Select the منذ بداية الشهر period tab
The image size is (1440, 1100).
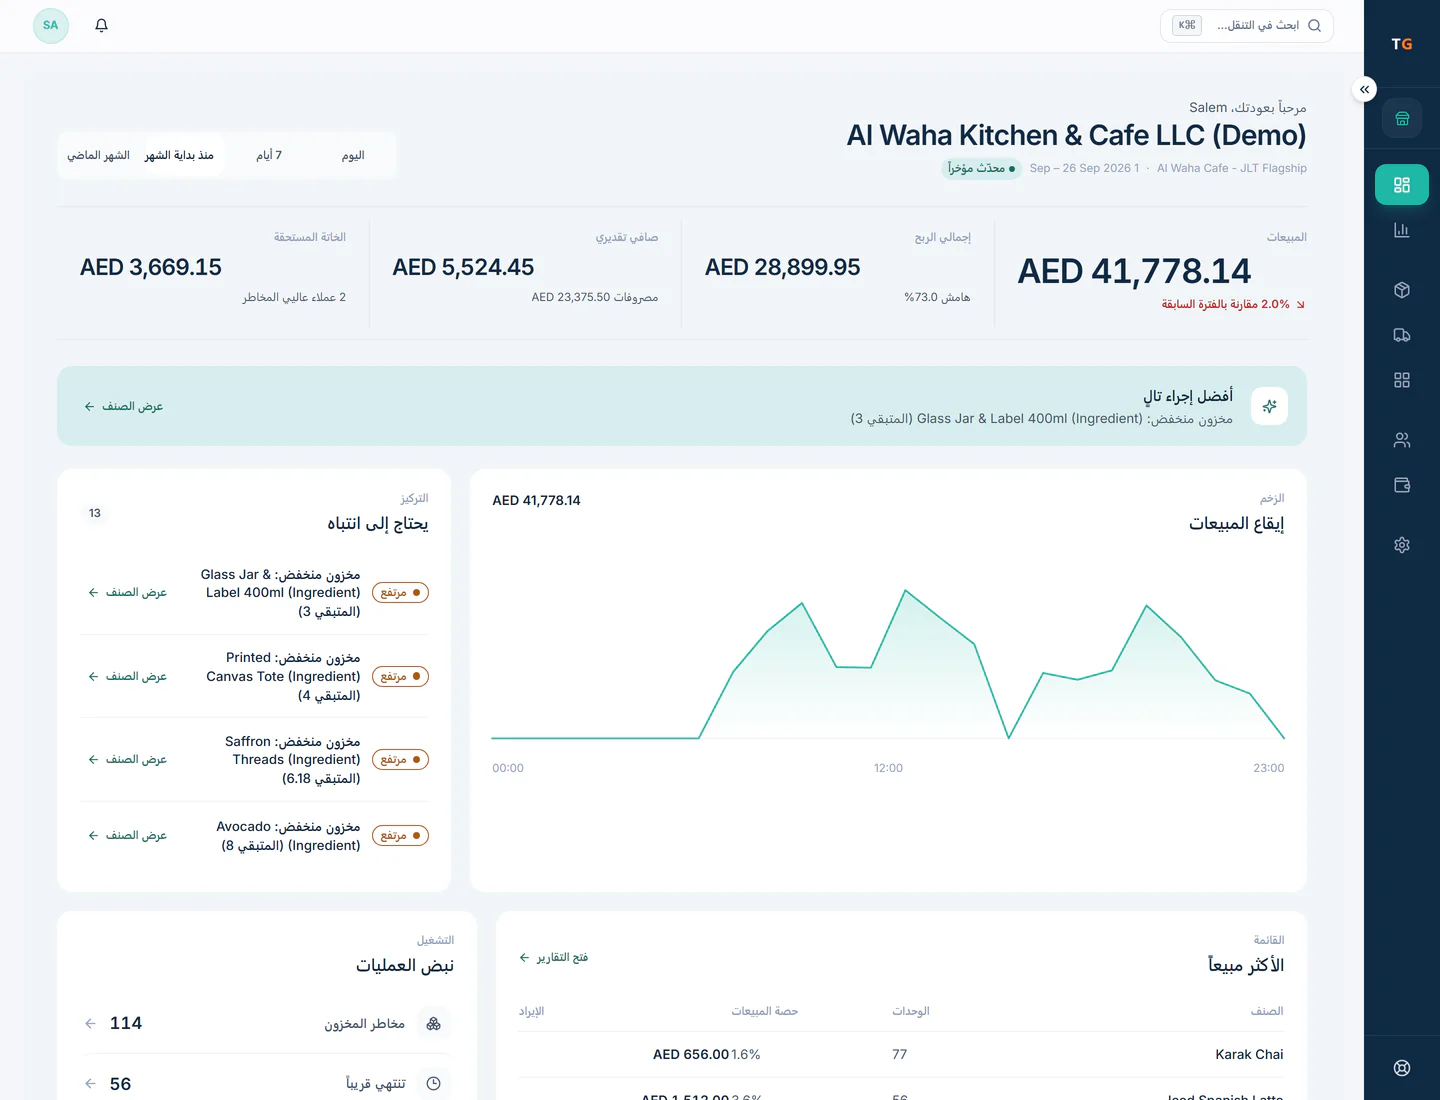[x=179, y=155]
